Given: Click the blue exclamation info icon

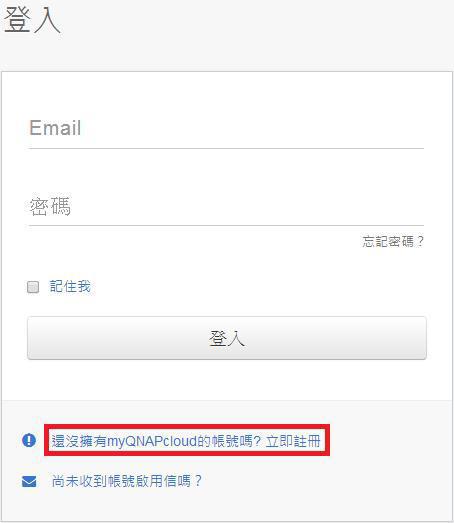Looking at the screenshot, I should click(29, 440).
